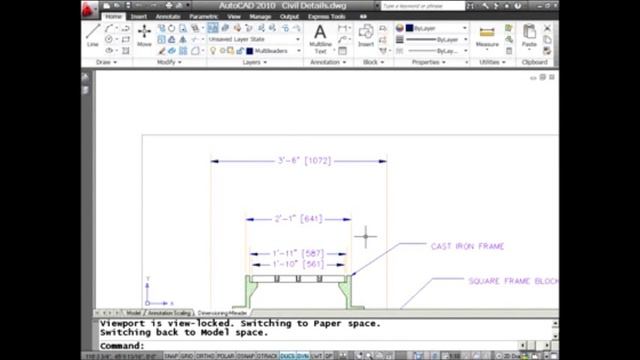Expand the Utilities panel
The width and height of the screenshot is (640, 360).
[x=492, y=62]
